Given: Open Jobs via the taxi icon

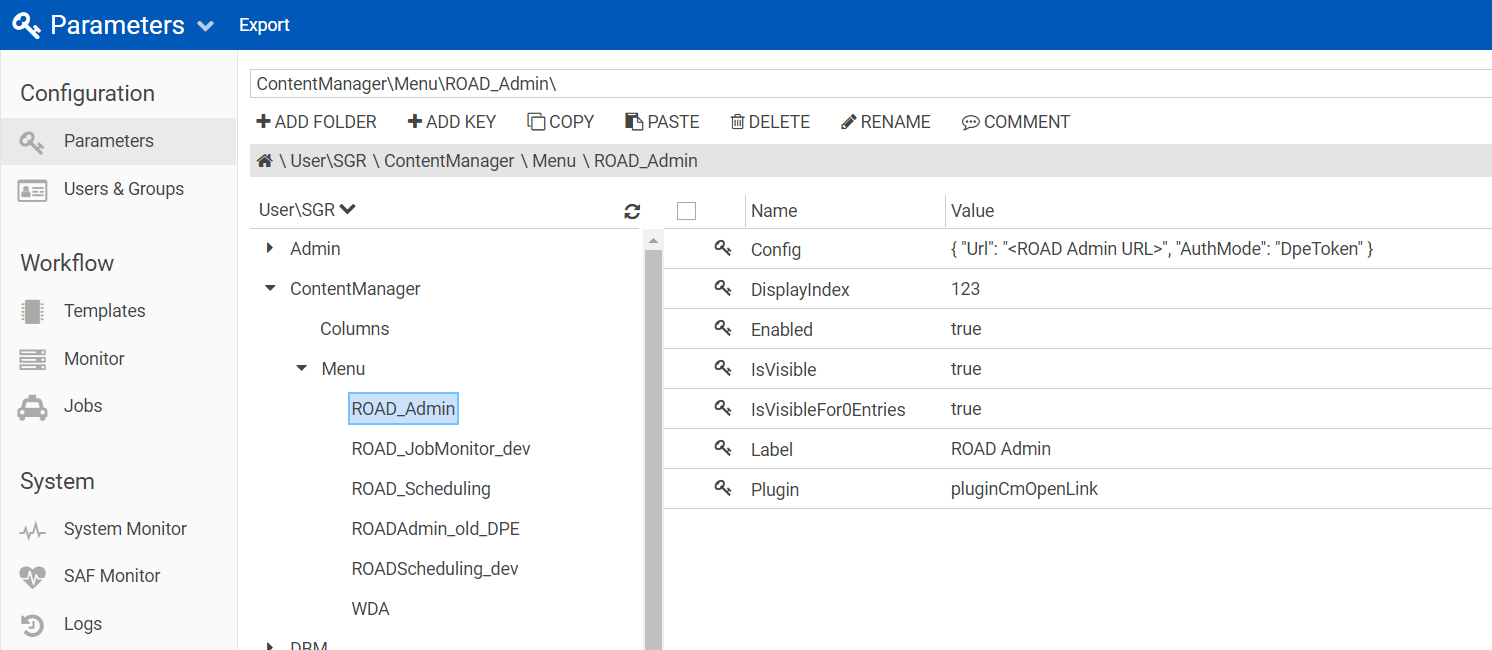Looking at the screenshot, I should (33, 407).
